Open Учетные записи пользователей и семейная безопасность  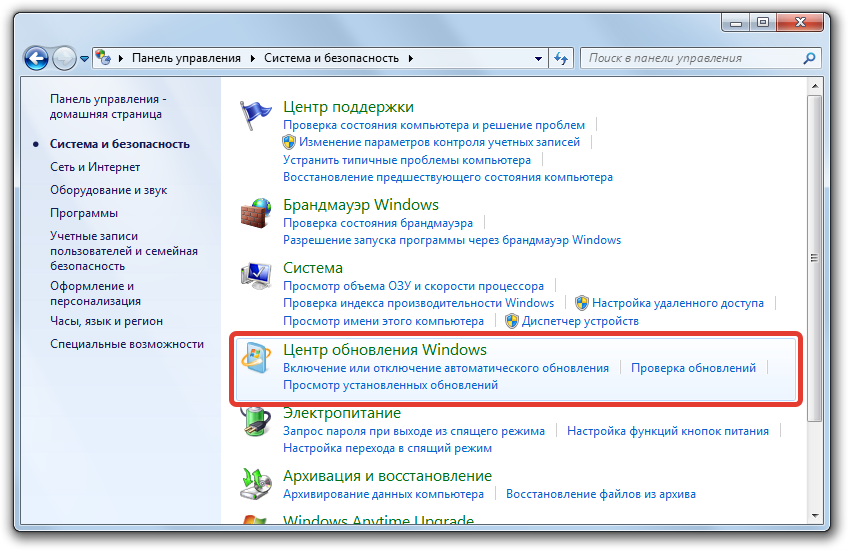tap(124, 251)
